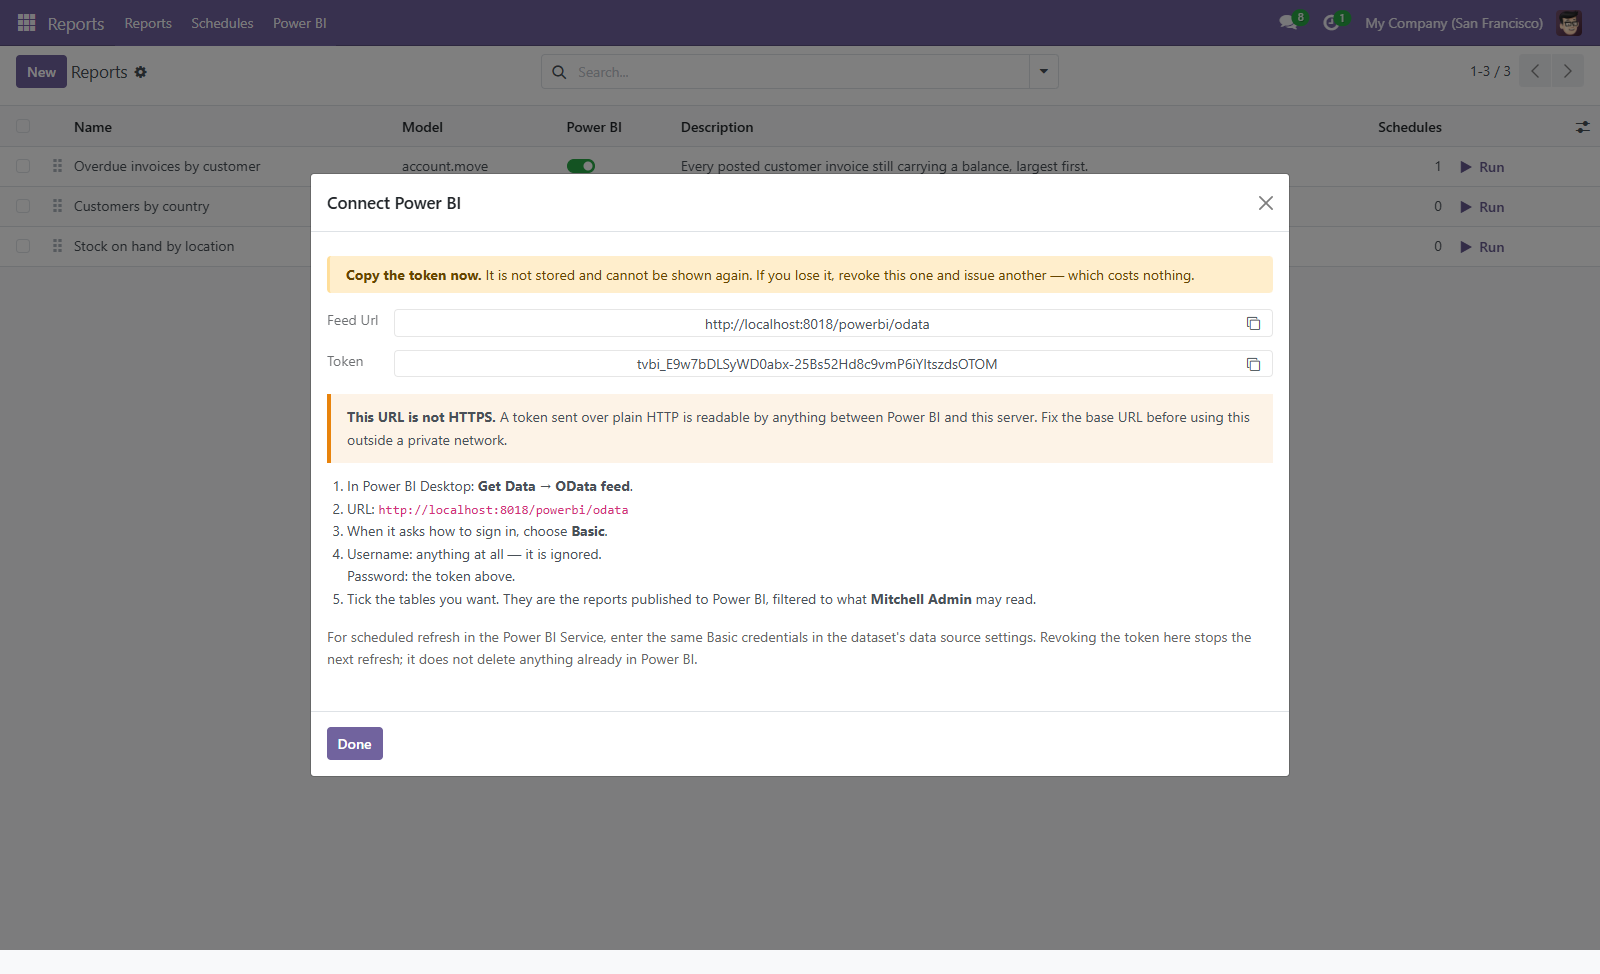Image resolution: width=1600 pixels, height=974 pixels.
Task: Click the 'This URL is not HTTPS' alert
Action: pyautogui.click(x=800, y=429)
